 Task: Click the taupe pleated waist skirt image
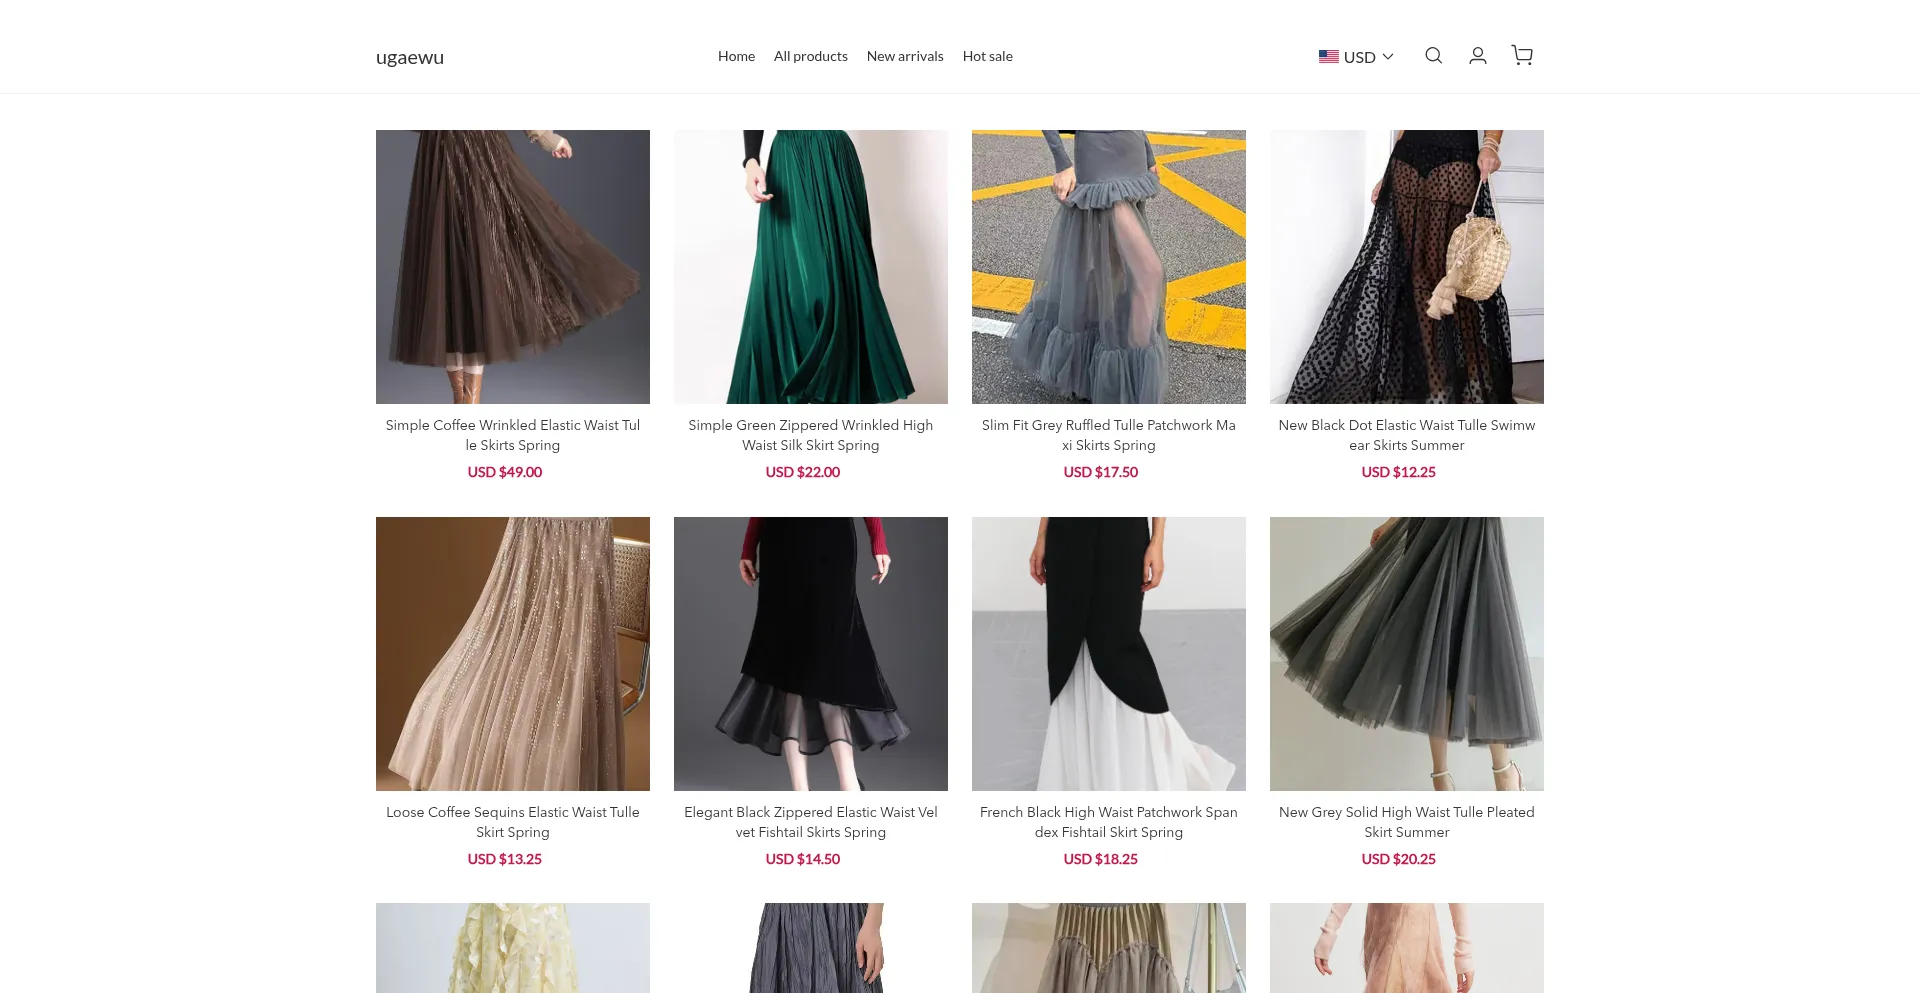pyautogui.click(x=1109, y=948)
